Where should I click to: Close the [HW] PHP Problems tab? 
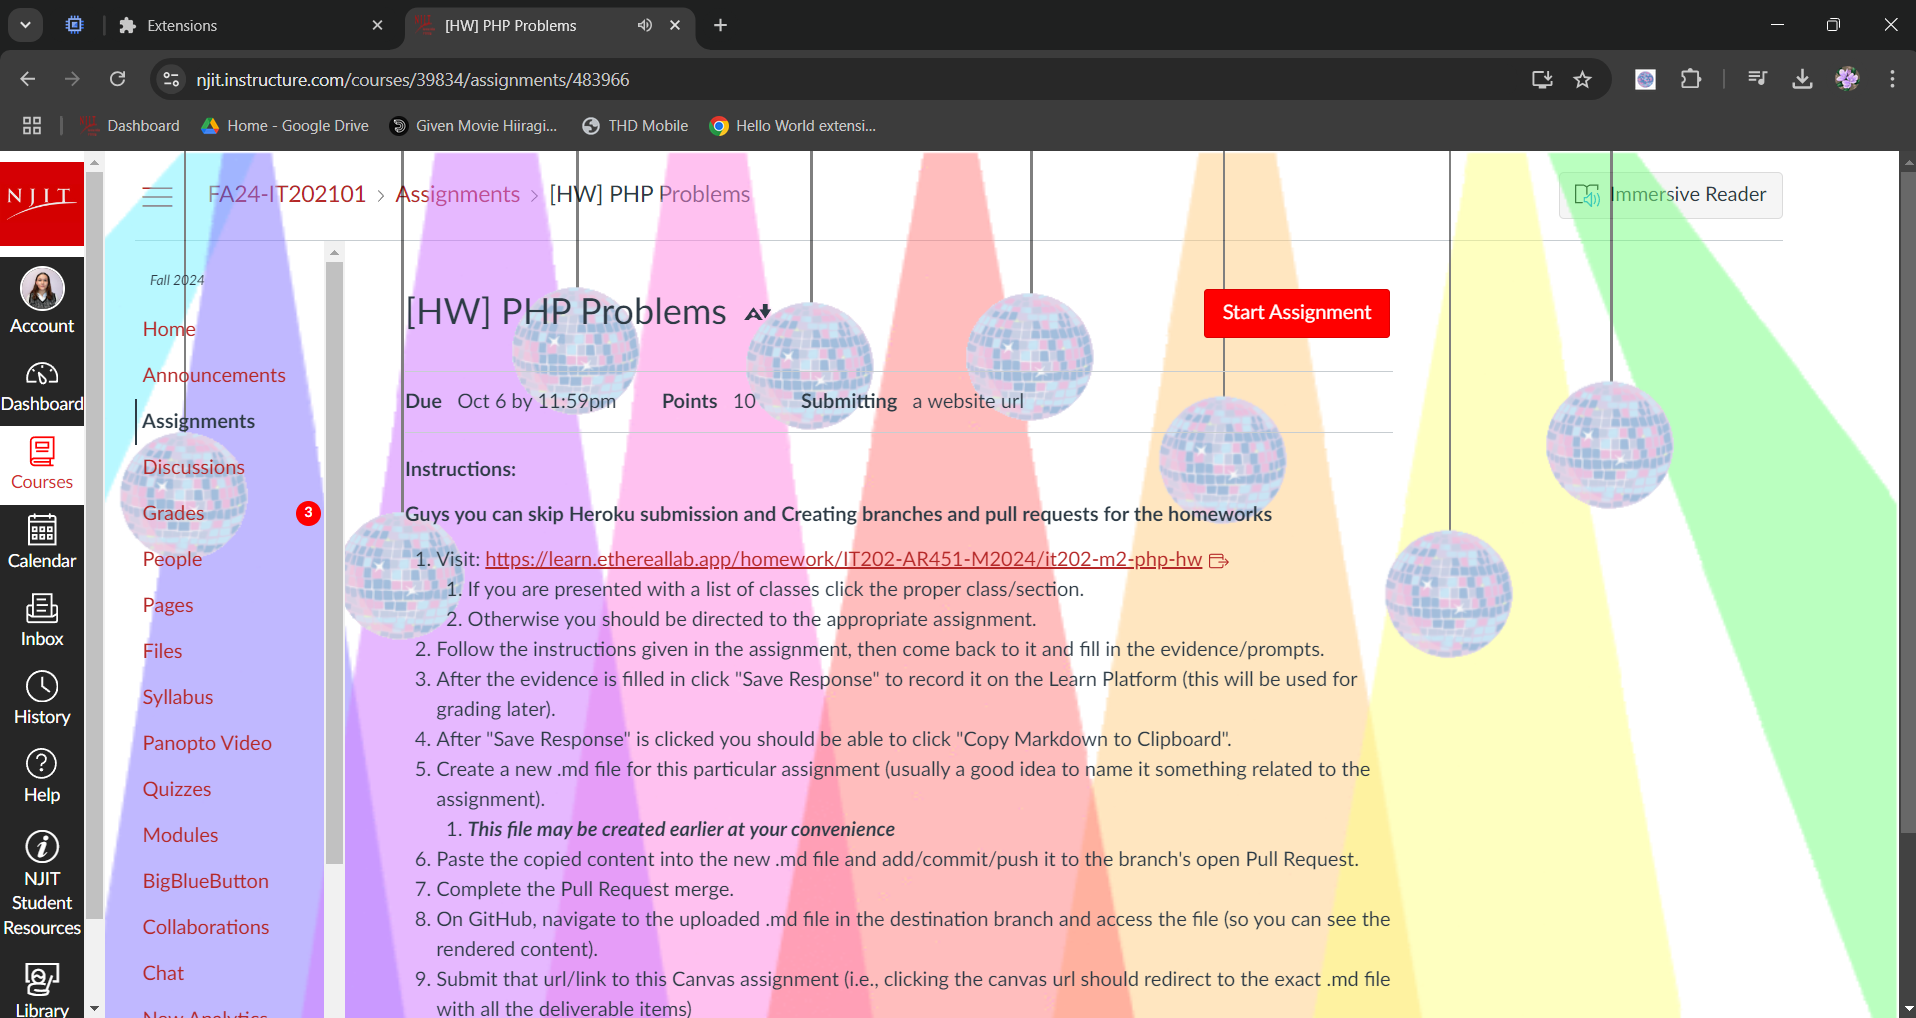point(675,25)
